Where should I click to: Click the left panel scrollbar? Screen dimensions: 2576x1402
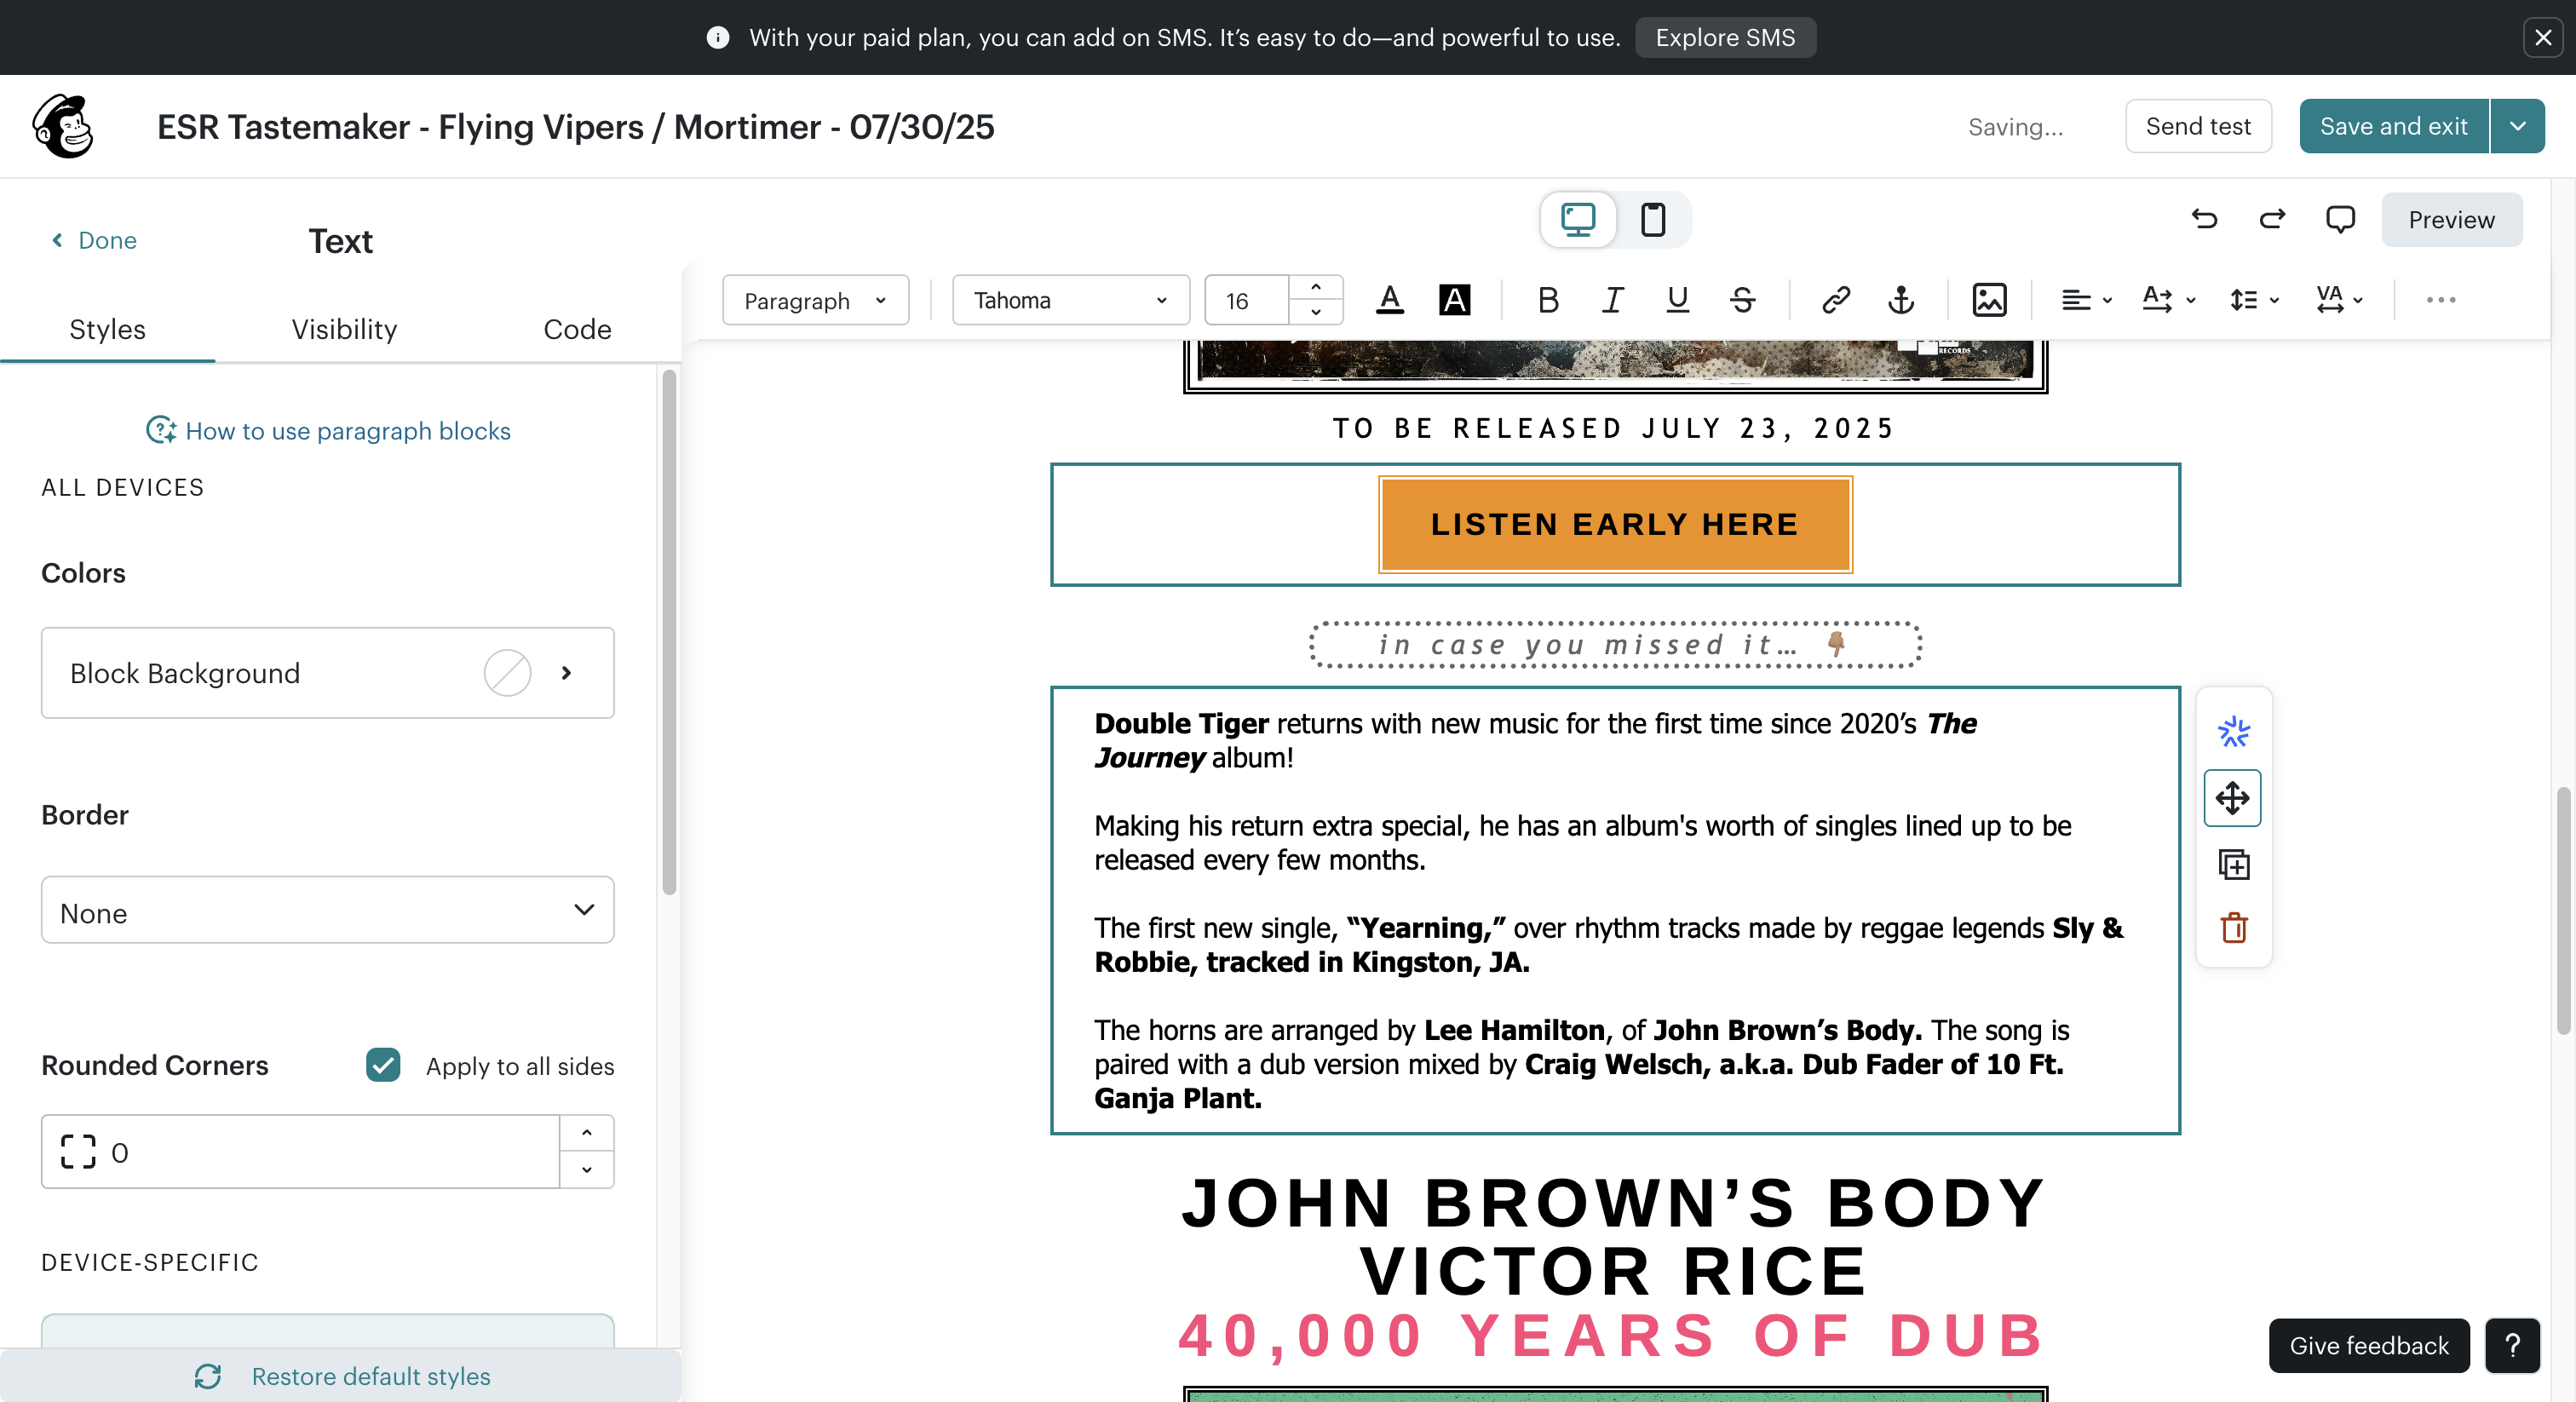tap(669, 632)
